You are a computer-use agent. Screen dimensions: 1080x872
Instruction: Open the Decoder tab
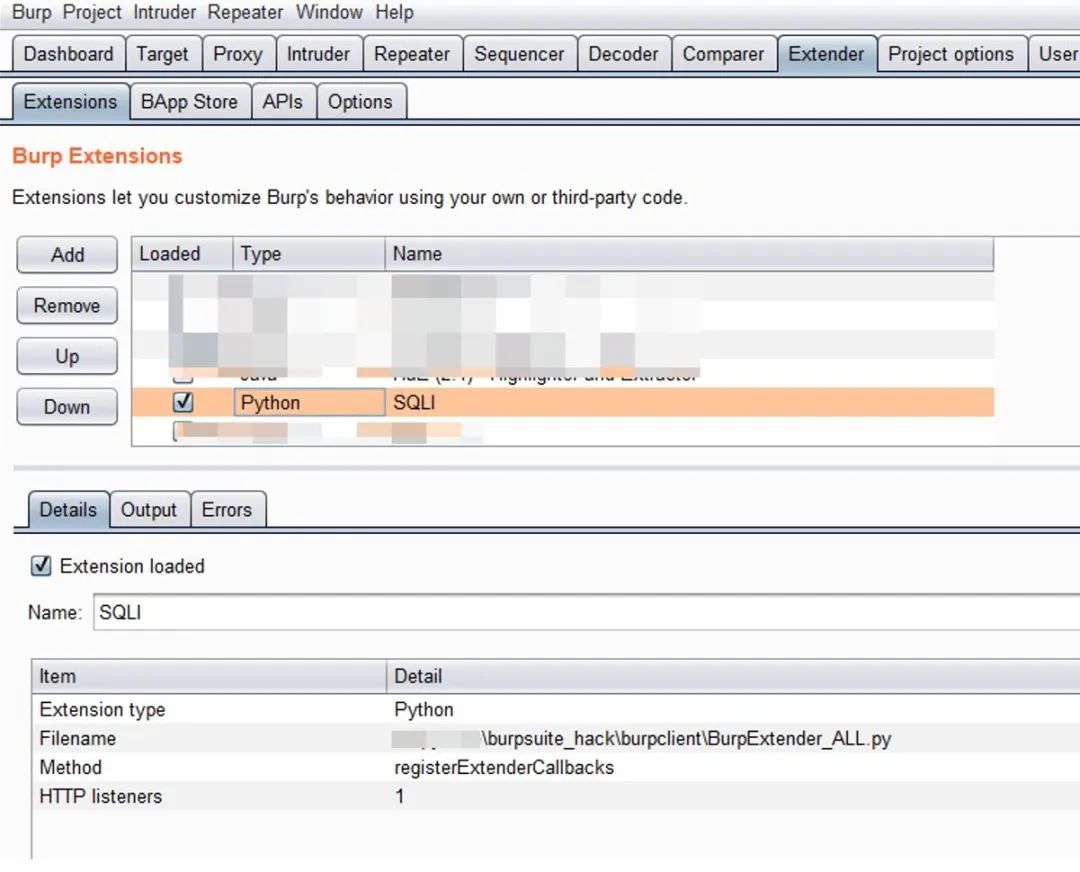[623, 54]
